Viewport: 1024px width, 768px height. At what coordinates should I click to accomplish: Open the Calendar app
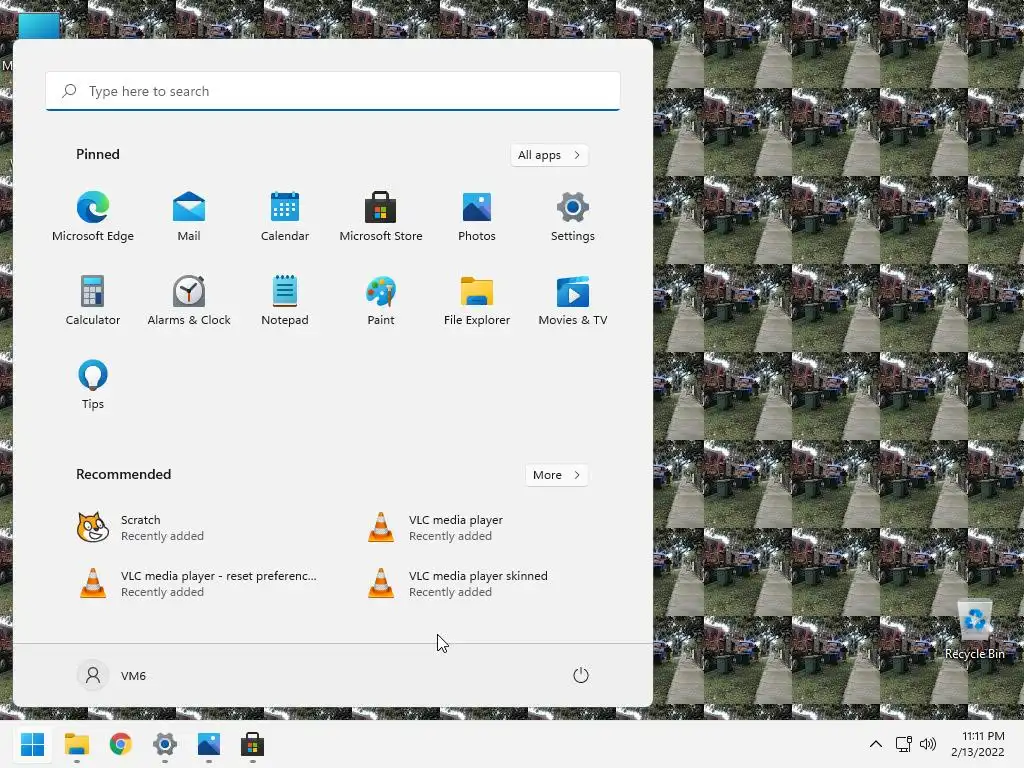click(x=285, y=217)
